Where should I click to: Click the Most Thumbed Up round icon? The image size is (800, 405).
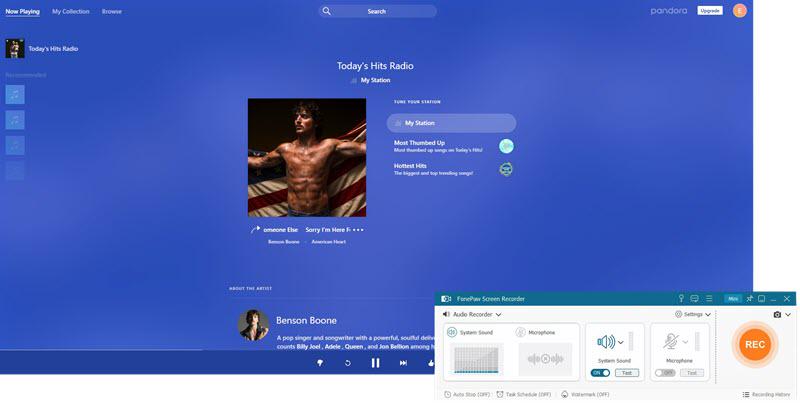pos(506,146)
